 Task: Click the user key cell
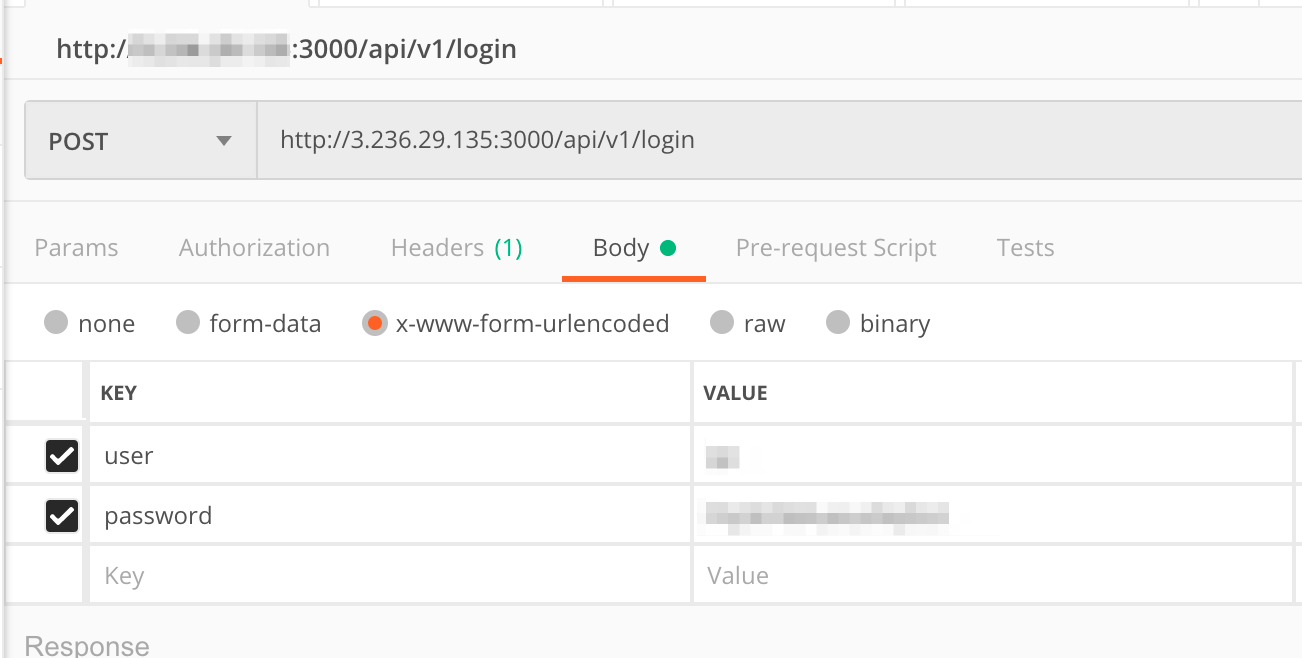click(x=390, y=456)
